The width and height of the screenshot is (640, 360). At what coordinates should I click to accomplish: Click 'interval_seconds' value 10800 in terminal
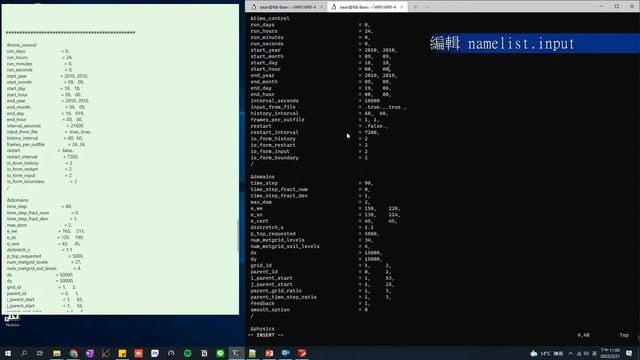pos(371,101)
